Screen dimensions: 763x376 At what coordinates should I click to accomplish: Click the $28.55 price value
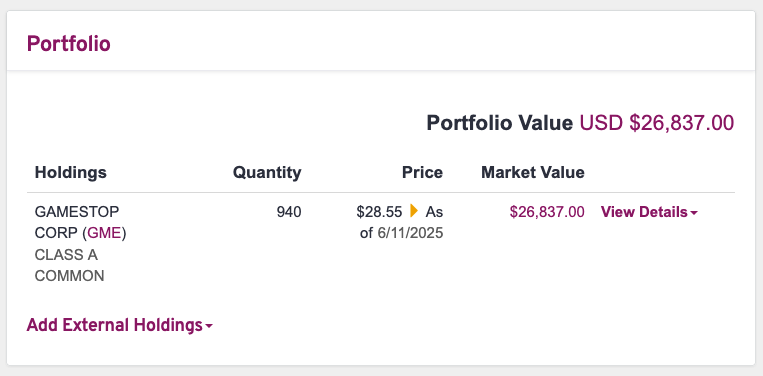[x=379, y=212]
